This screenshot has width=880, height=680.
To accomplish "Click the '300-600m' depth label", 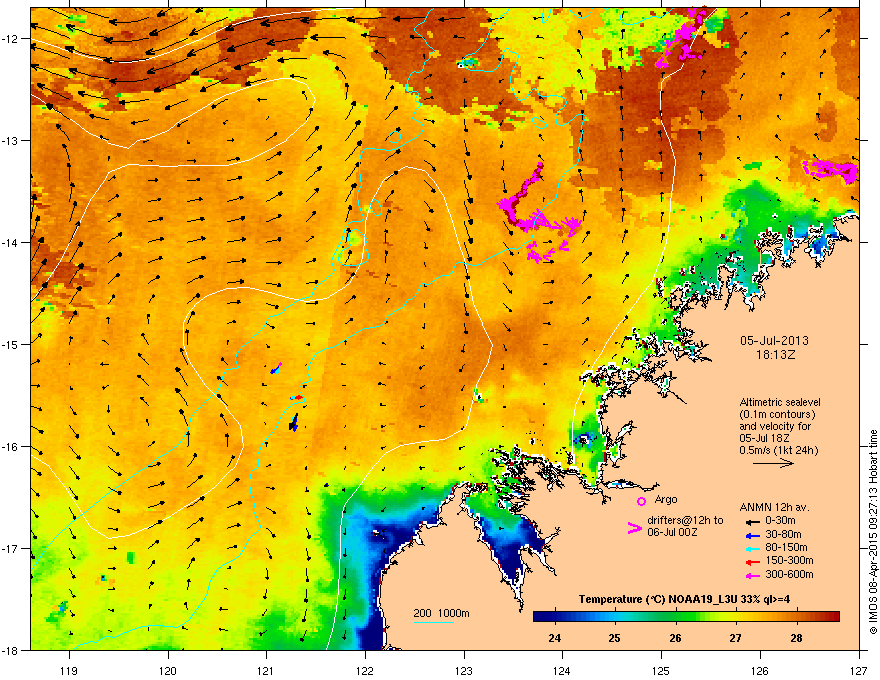I will 789,574.
